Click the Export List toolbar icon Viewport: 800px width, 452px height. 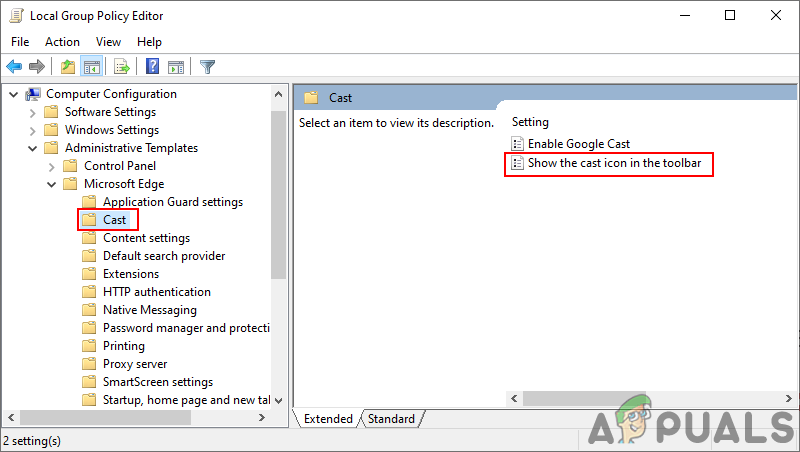pyautogui.click(x=122, y=66)
